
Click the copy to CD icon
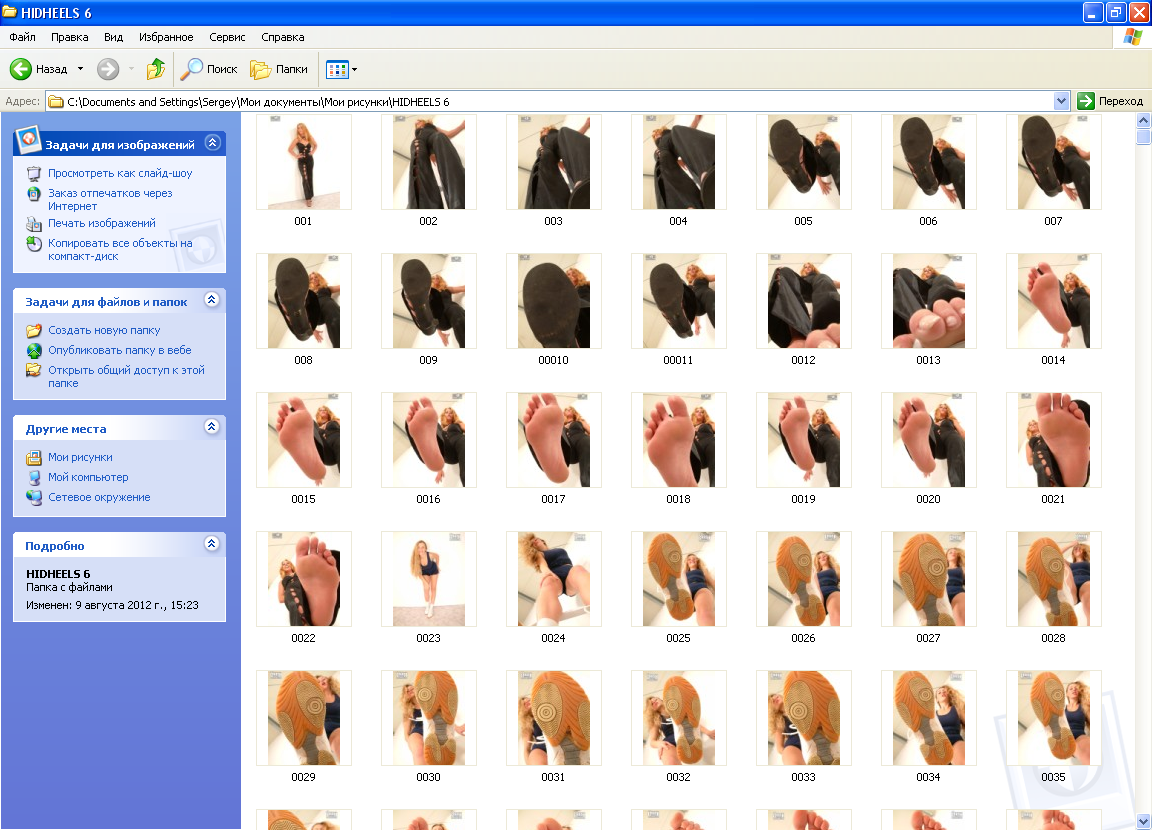click(34, 244)
